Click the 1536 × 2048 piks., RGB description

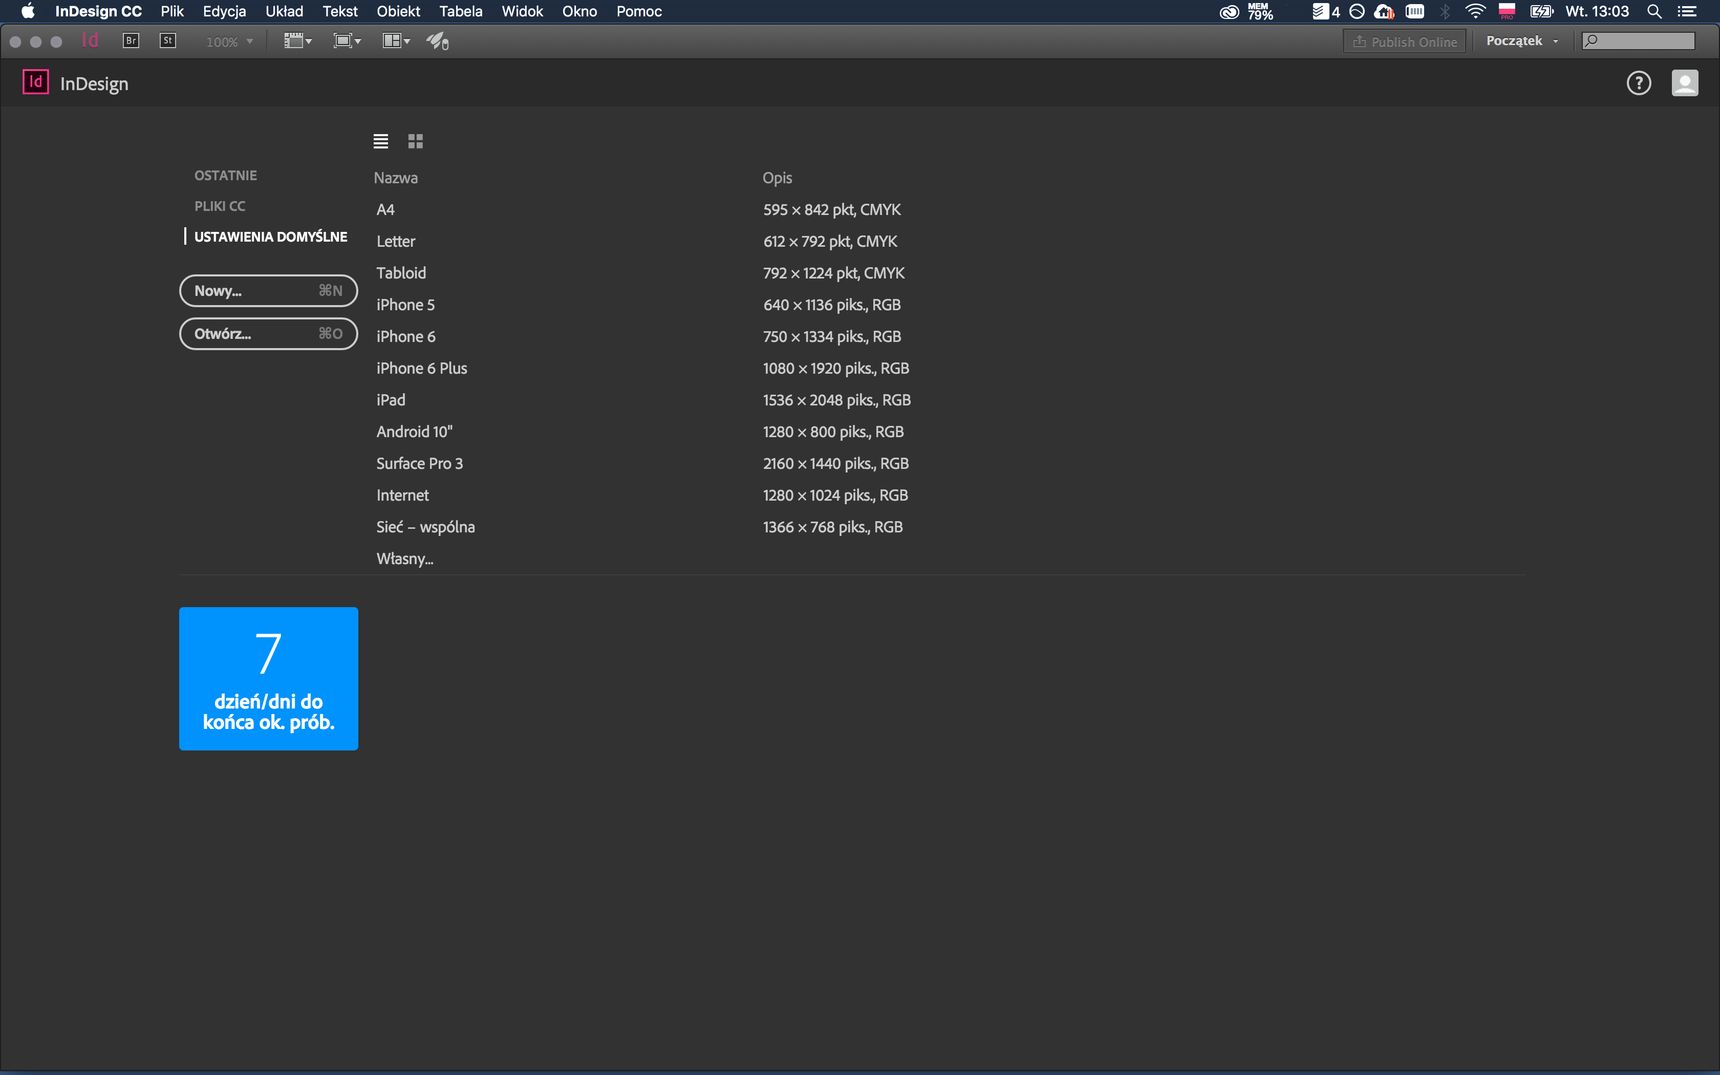[x=837, y=400]
